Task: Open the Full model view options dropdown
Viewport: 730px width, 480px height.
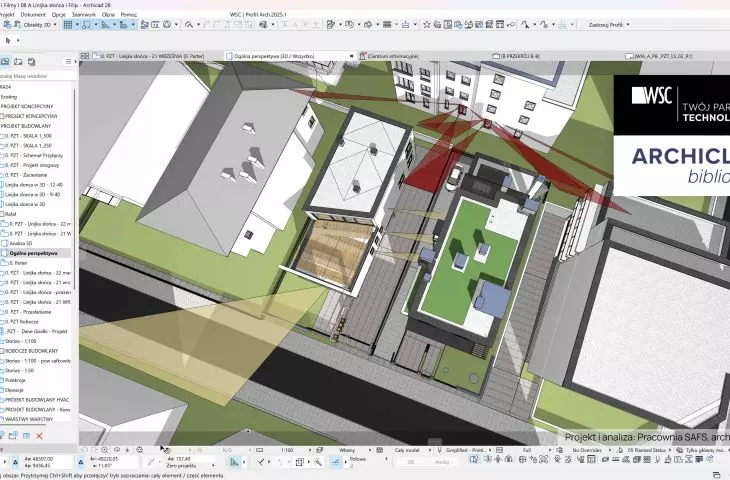Action: 525,450
